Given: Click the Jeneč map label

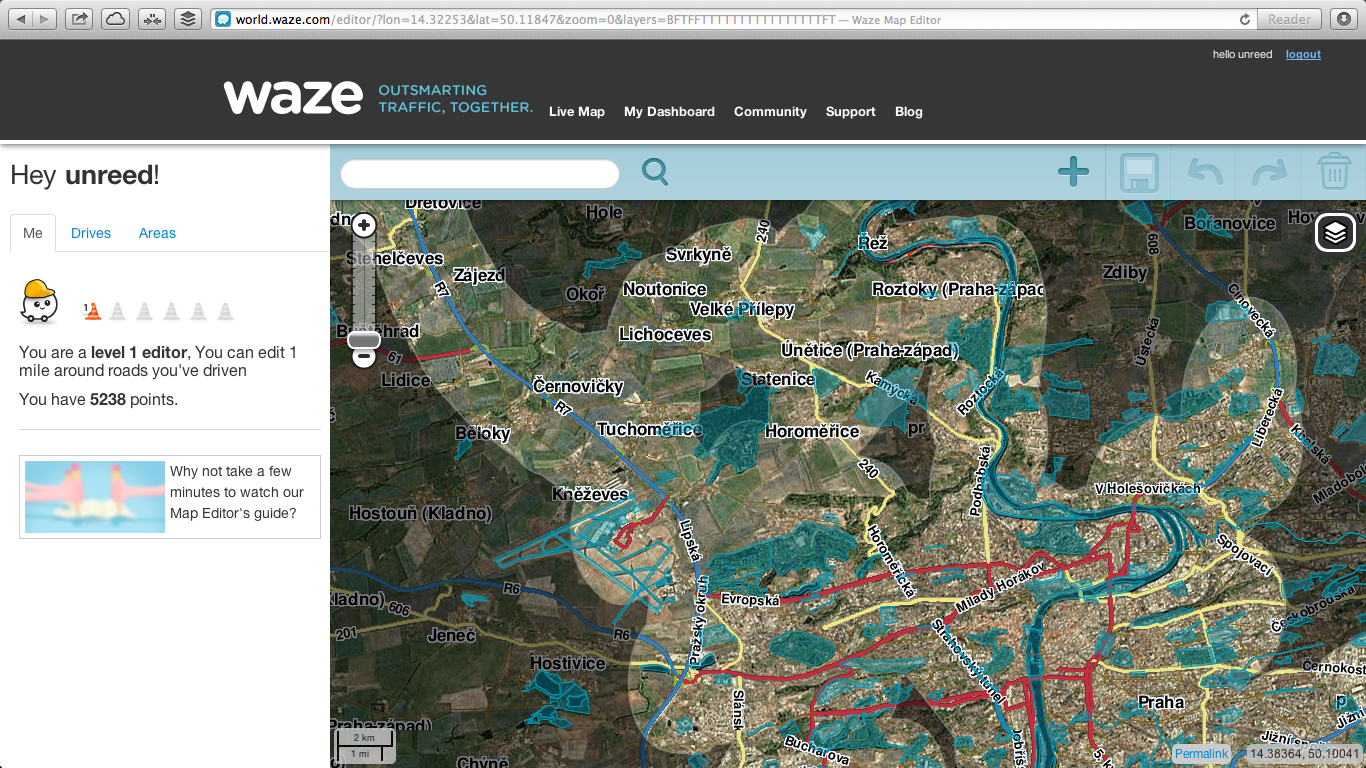Looking at the screenshot, I should tap(452, 634).
